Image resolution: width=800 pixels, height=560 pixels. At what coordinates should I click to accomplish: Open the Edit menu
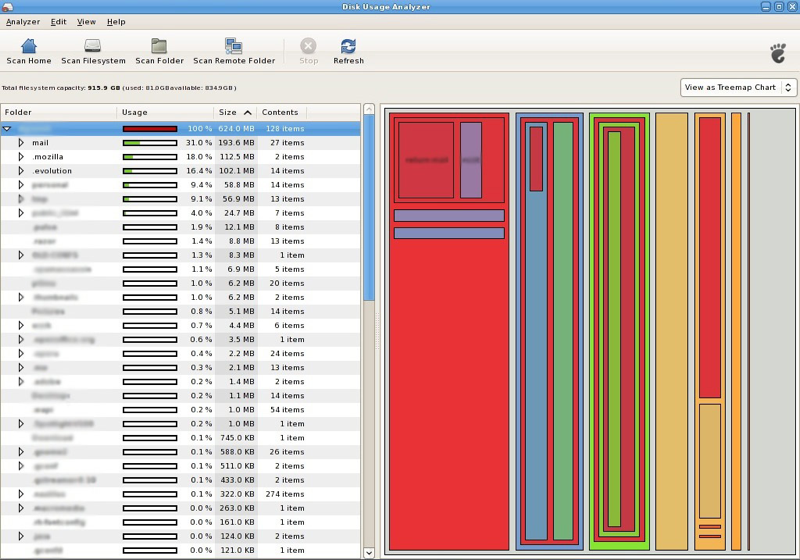58,22
